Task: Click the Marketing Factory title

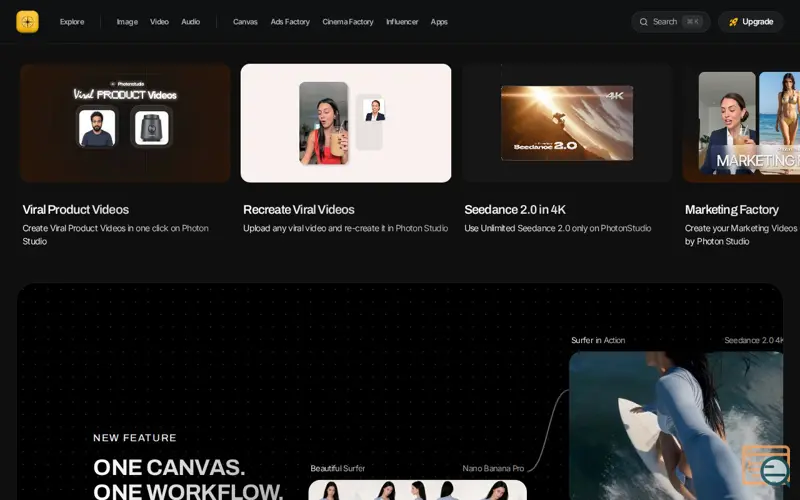Action: pos(732,210)
